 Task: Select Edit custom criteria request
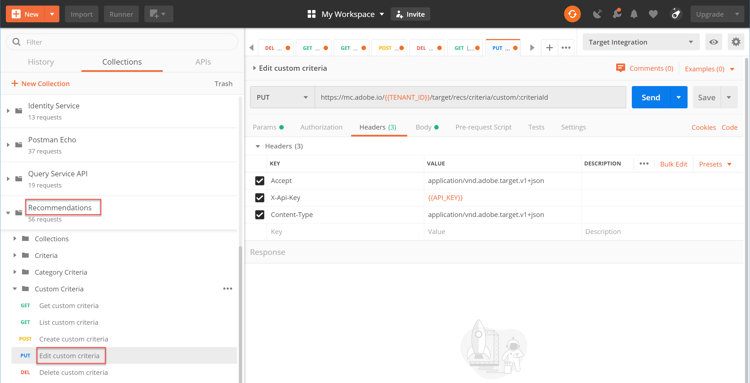pos(69,356)
